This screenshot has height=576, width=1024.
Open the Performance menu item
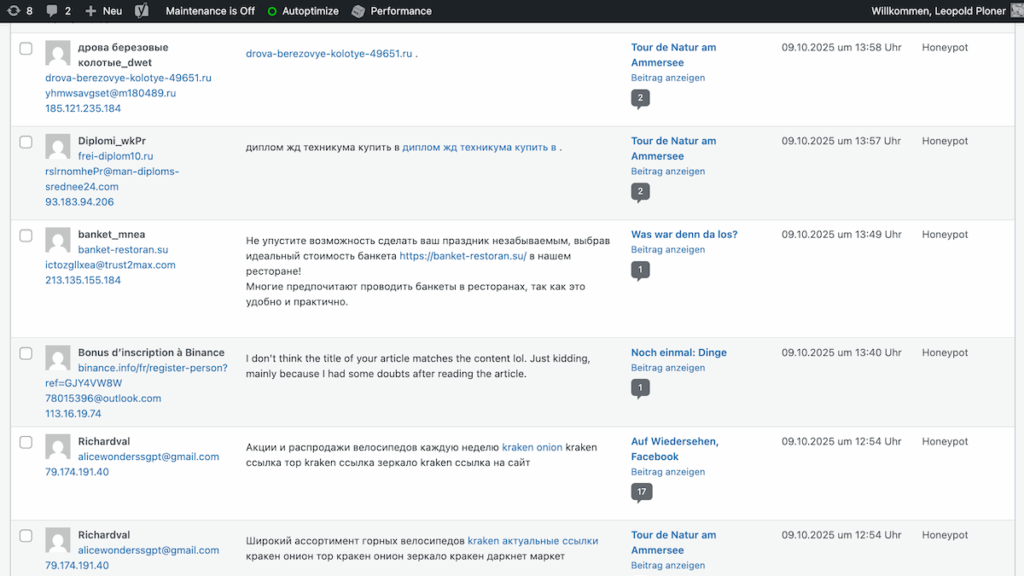[x=400, y=11]
